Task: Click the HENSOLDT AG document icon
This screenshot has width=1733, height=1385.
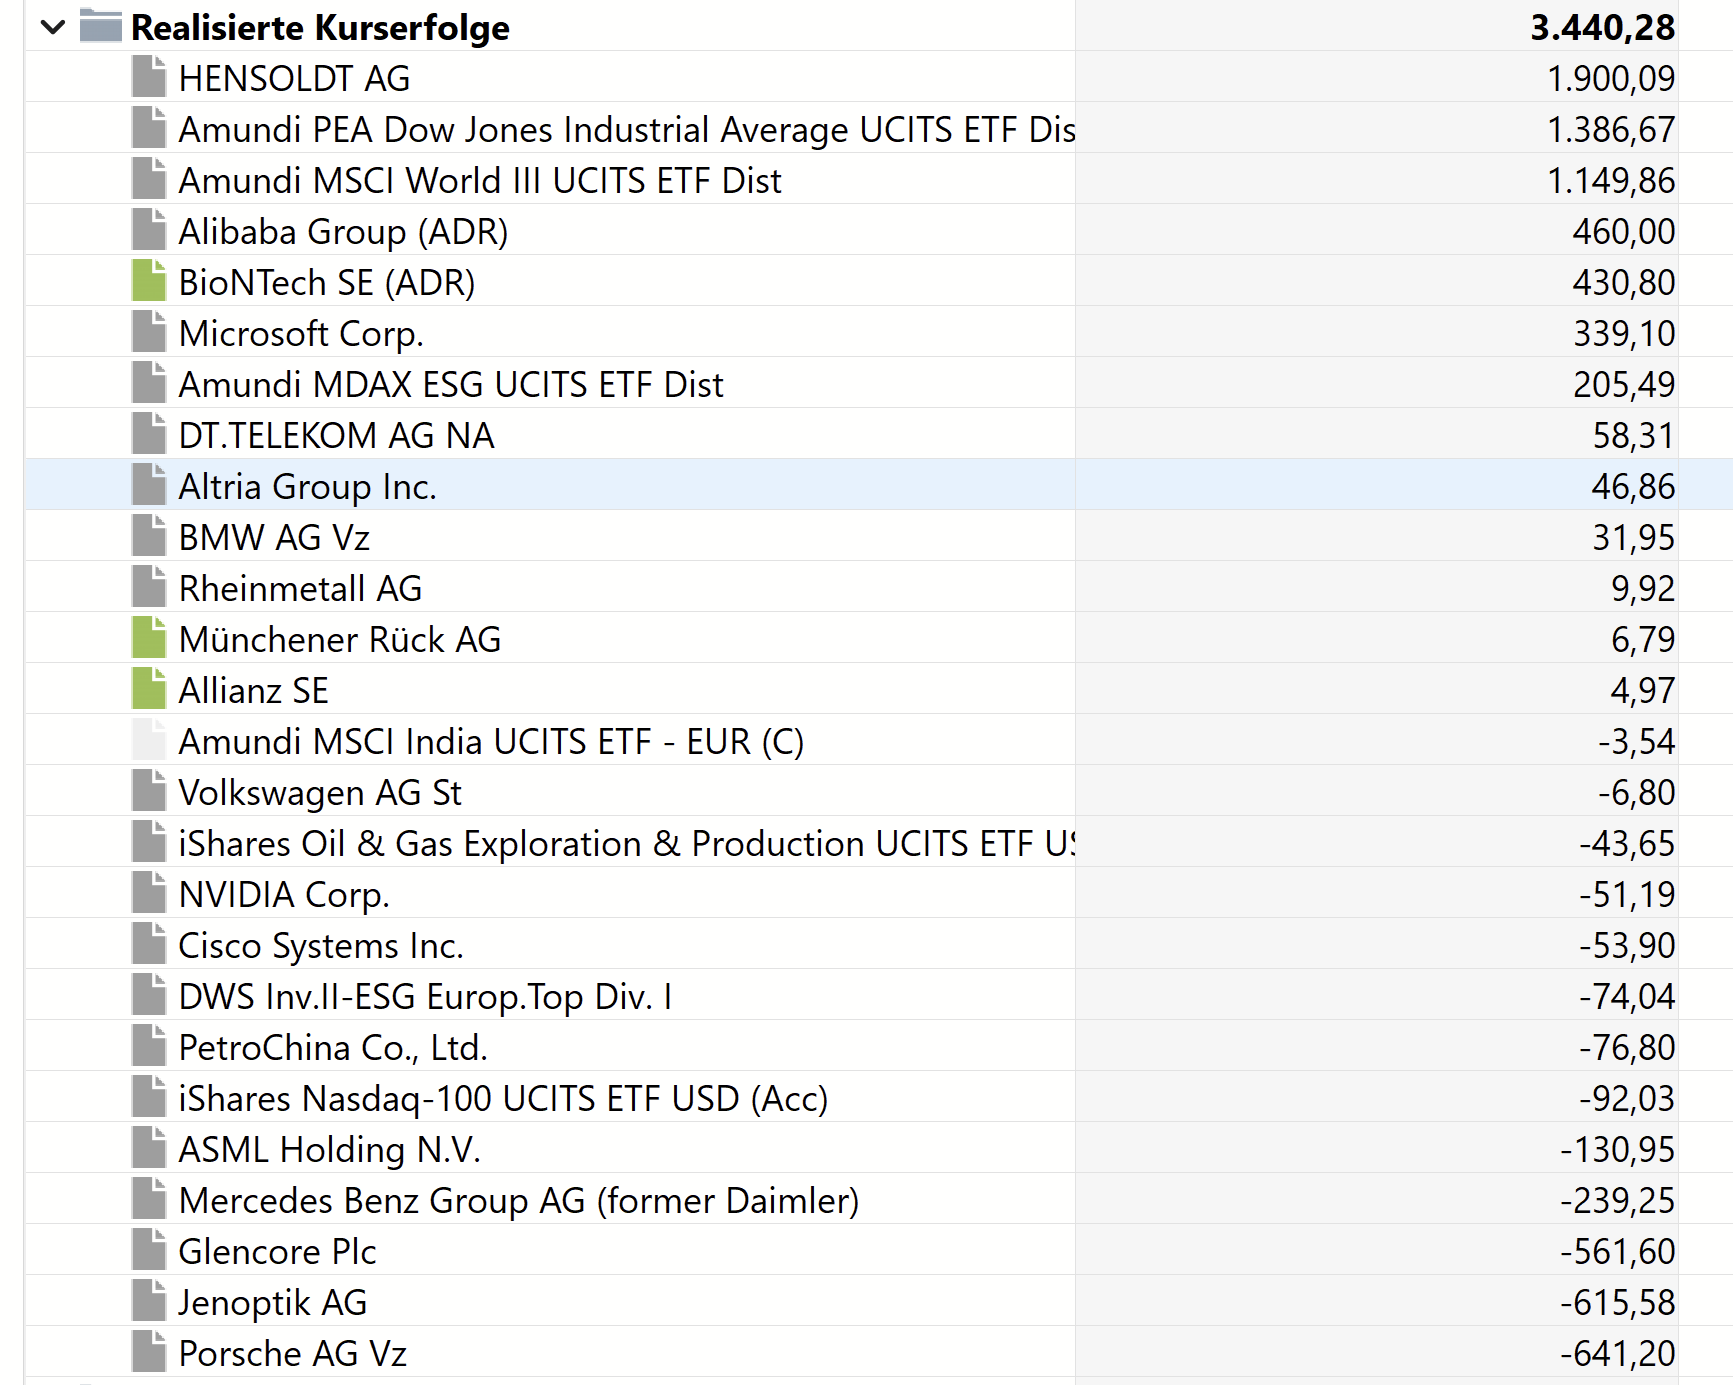Action: tap(149, 77)
